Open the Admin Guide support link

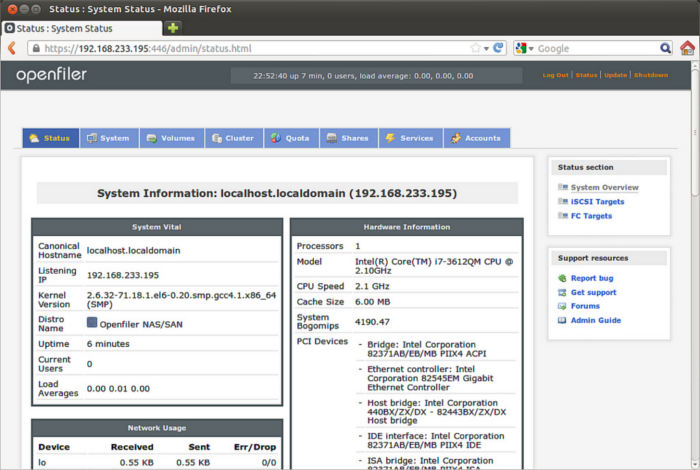pyautogui.click(x=595, y=320)
